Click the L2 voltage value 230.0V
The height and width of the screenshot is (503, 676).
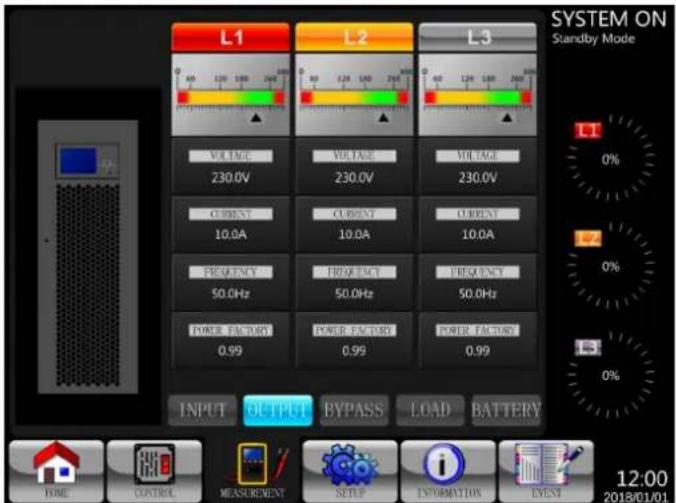(354, 178)
